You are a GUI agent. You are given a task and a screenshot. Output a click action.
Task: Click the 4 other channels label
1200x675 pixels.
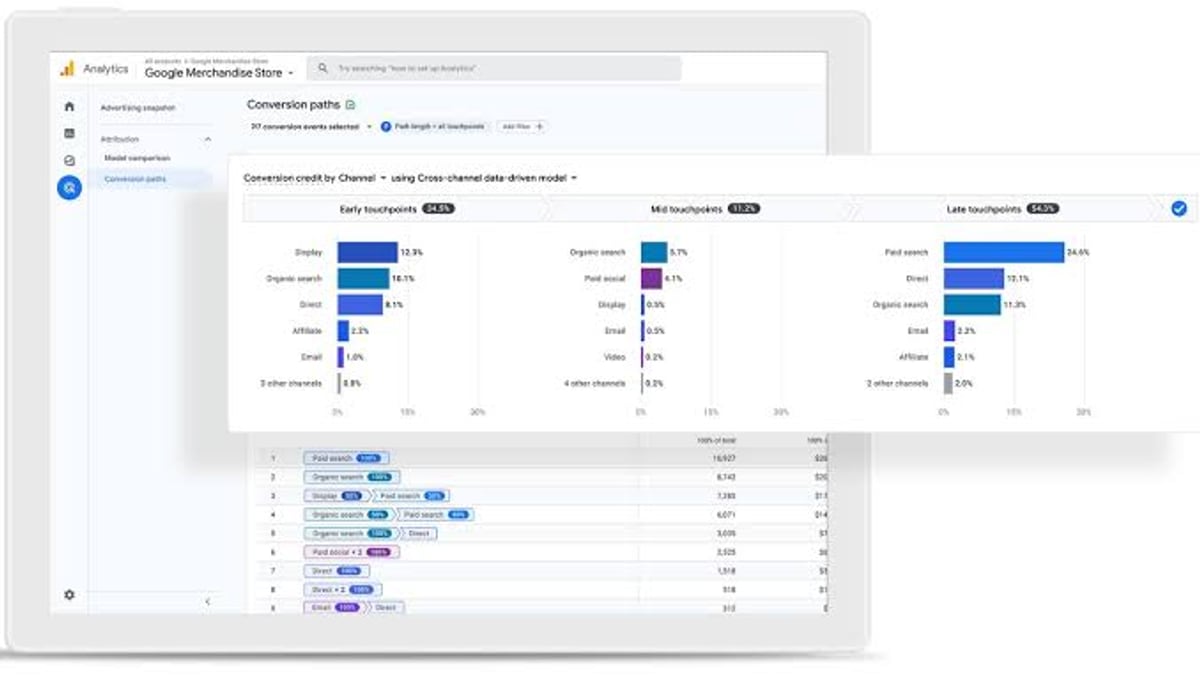[x=594, y=383]
